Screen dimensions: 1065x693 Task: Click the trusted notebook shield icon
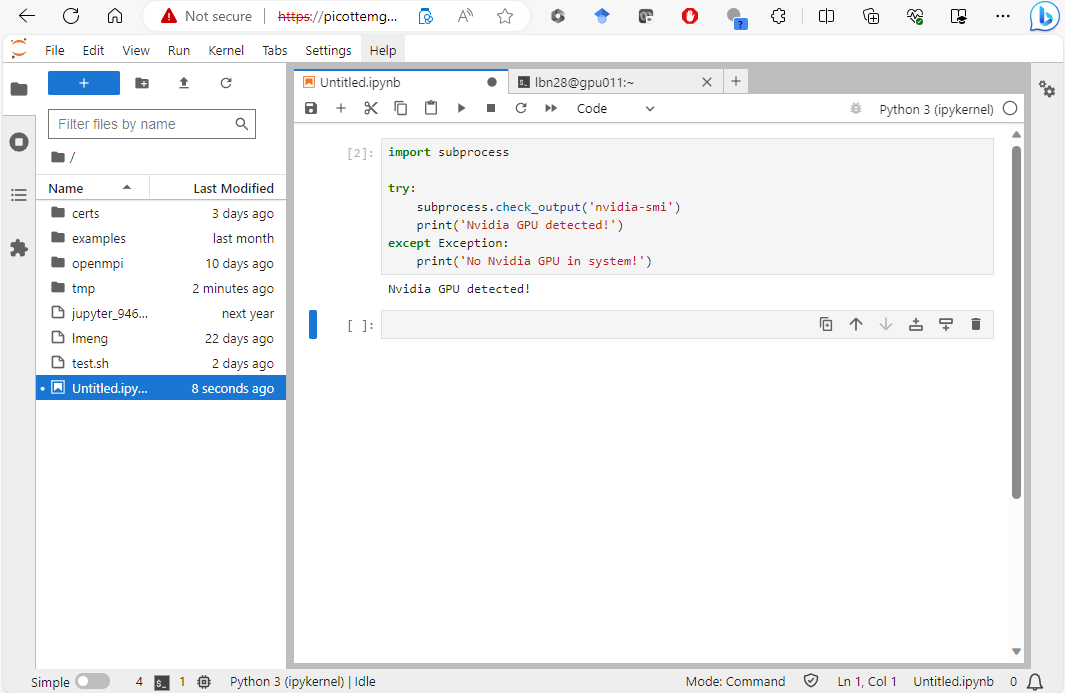(810, 681)
